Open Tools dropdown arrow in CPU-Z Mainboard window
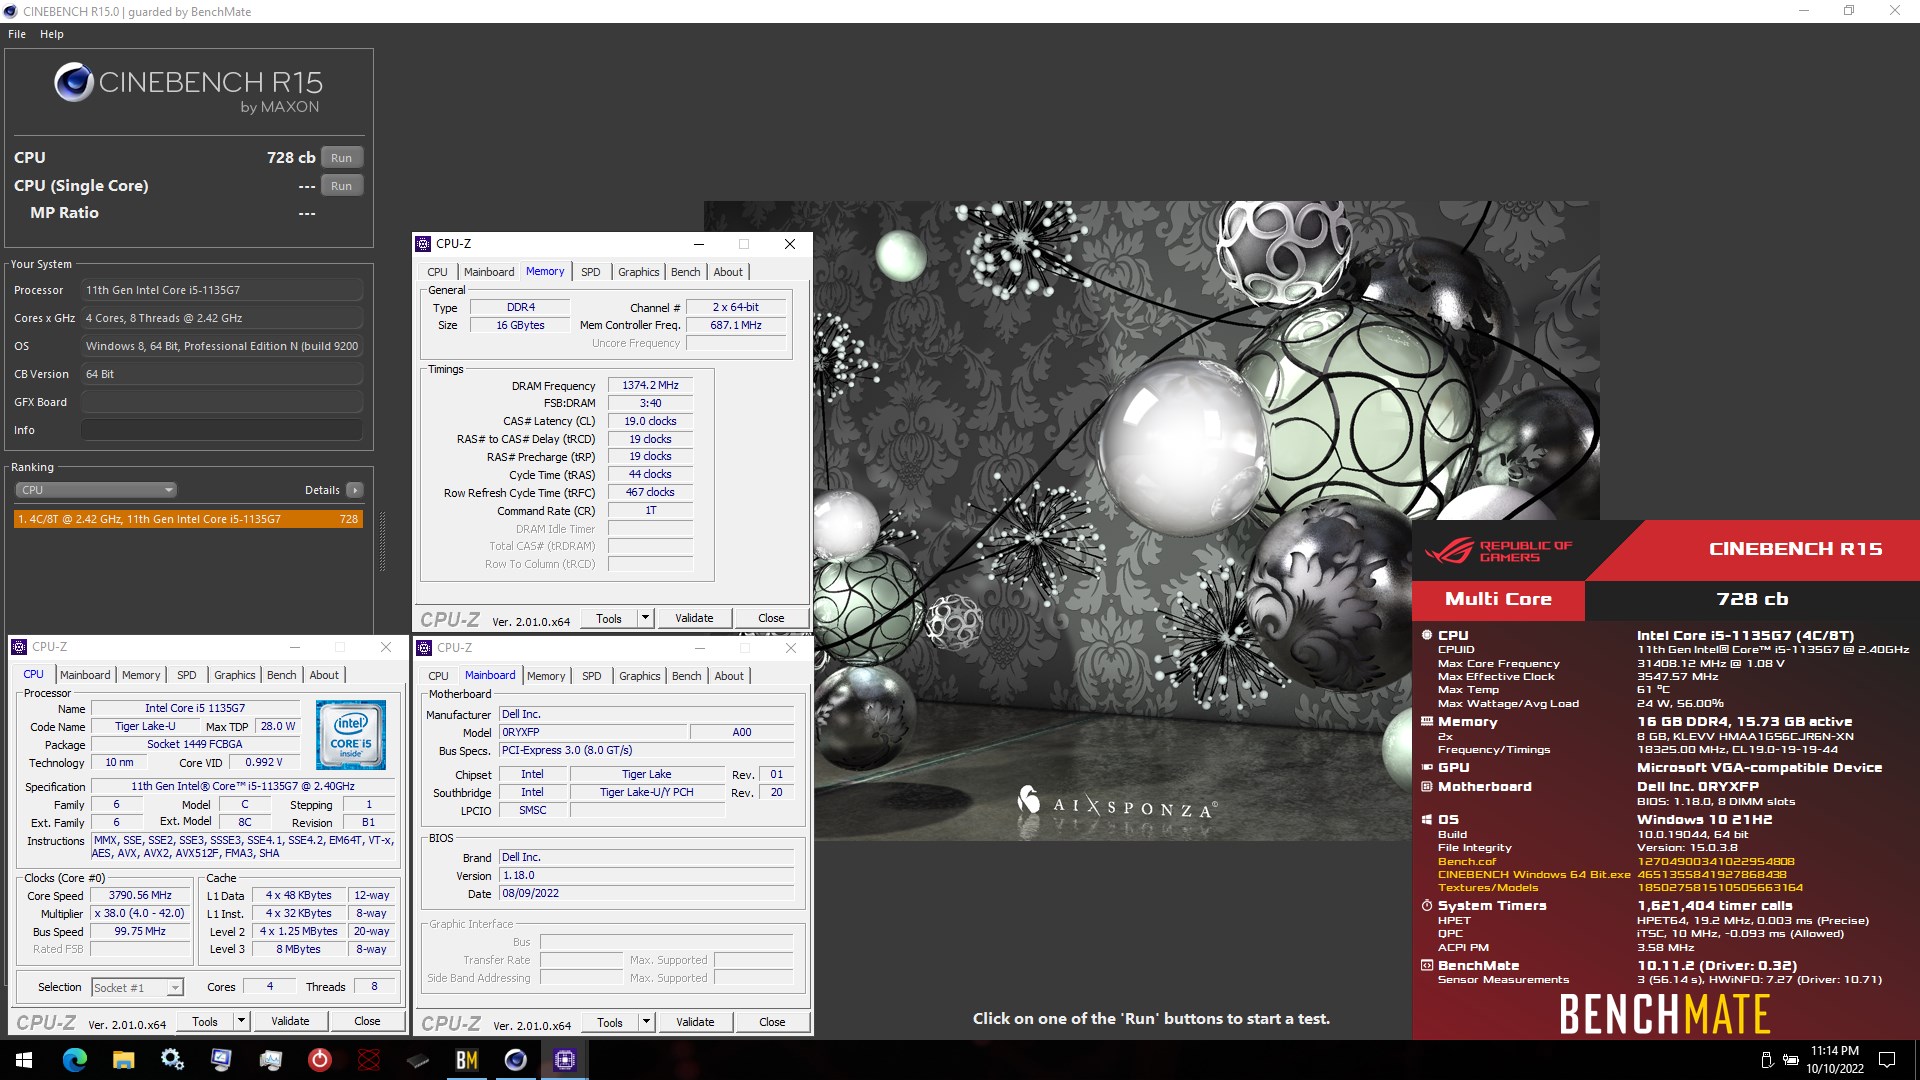This screenshot has height=1080, width=1920. (x=646, y=1022)
